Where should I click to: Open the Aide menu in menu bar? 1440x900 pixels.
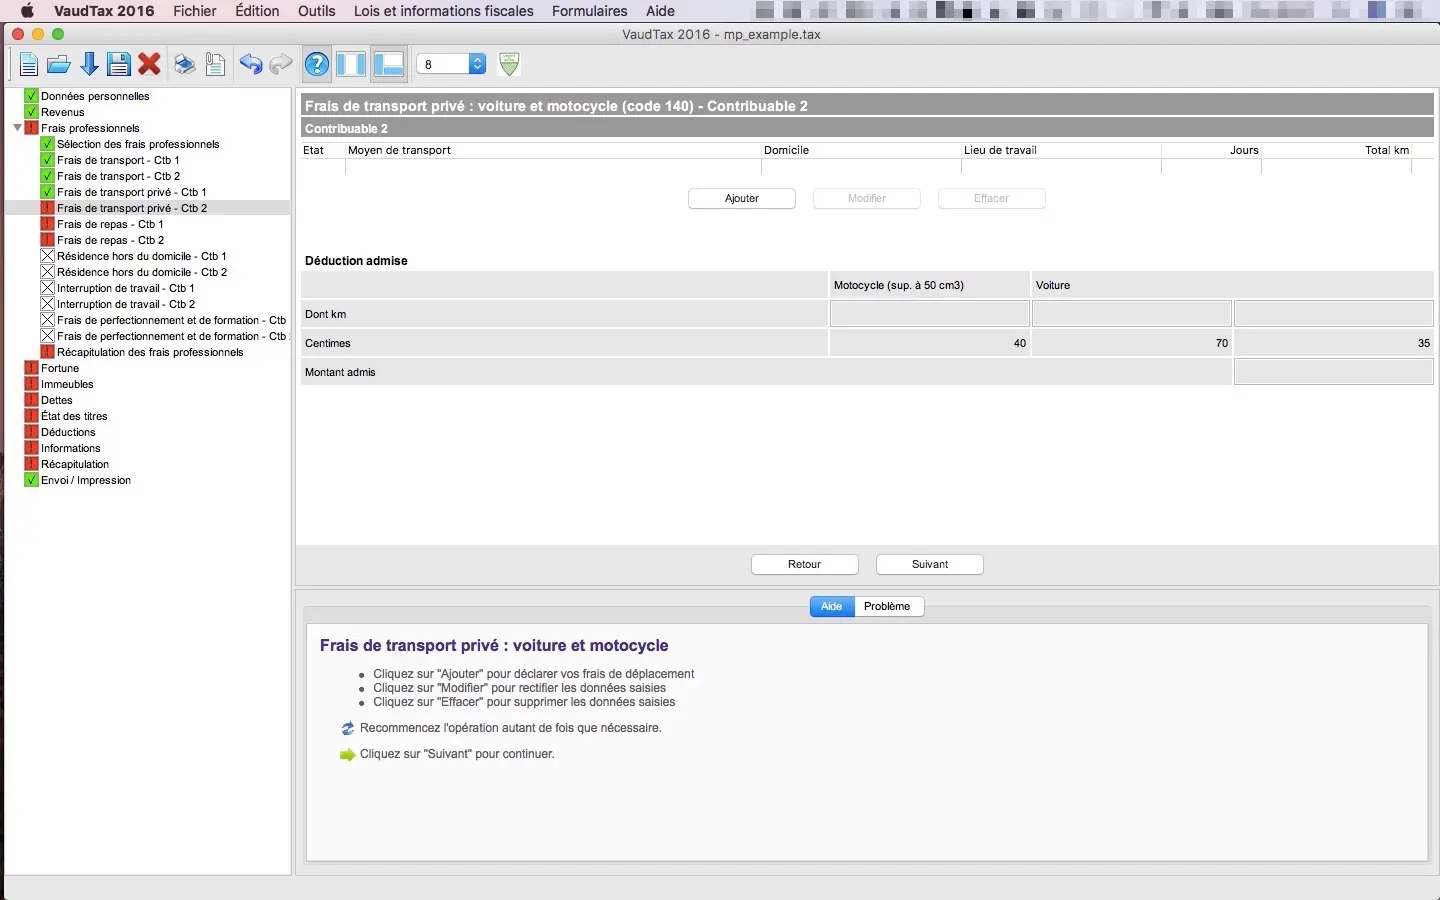tap(660, 11)
